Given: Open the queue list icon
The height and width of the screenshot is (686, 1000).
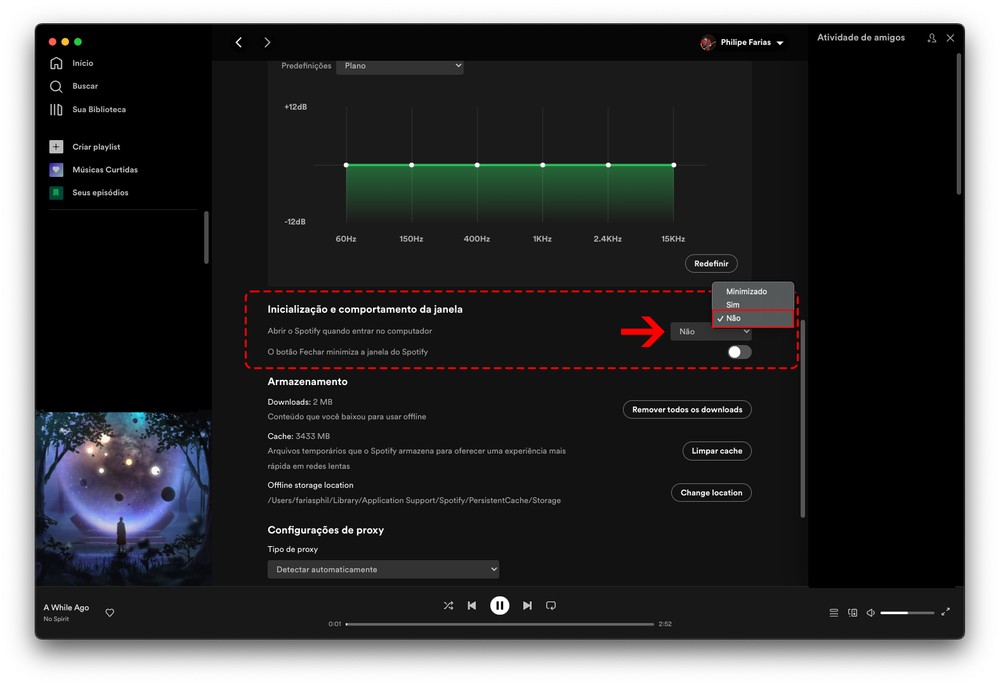Looking at the screenshot, I should 834,613.
